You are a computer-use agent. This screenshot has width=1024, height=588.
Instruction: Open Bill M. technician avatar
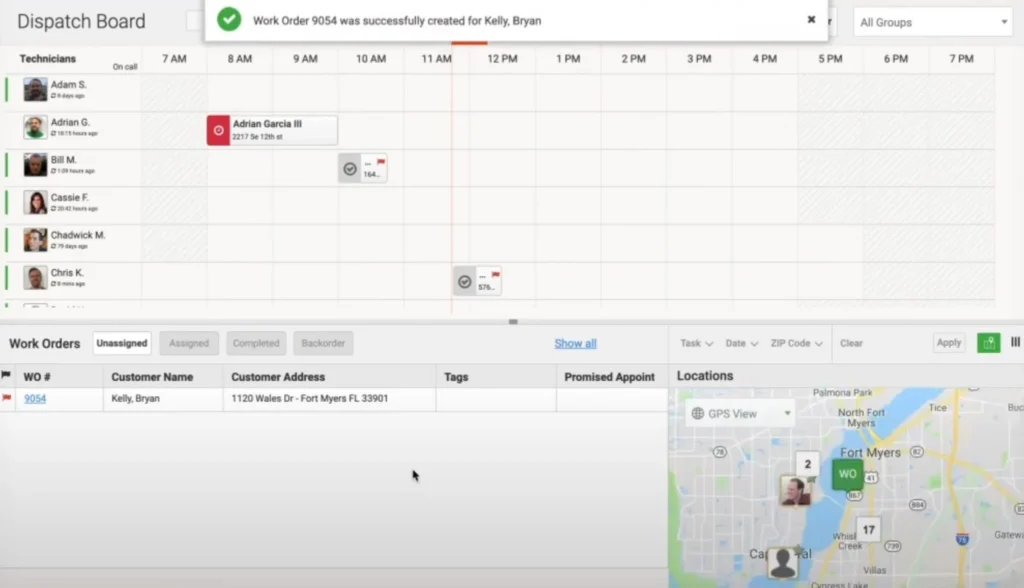point(35,165)
